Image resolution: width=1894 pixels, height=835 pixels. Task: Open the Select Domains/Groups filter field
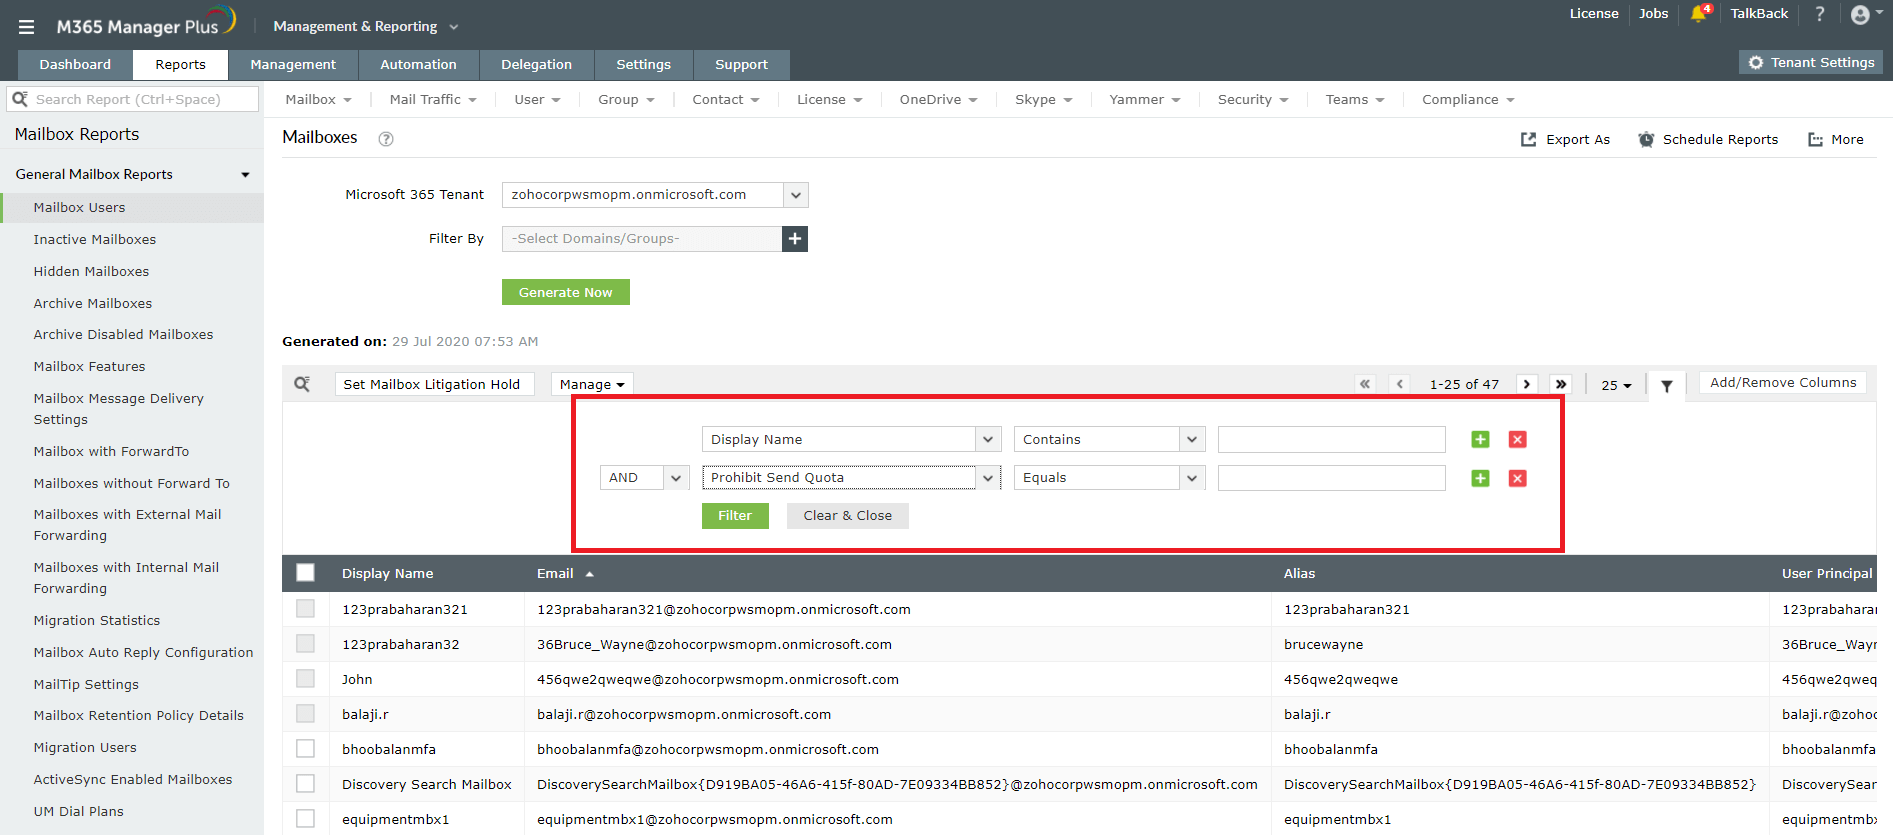click(642, 239)
